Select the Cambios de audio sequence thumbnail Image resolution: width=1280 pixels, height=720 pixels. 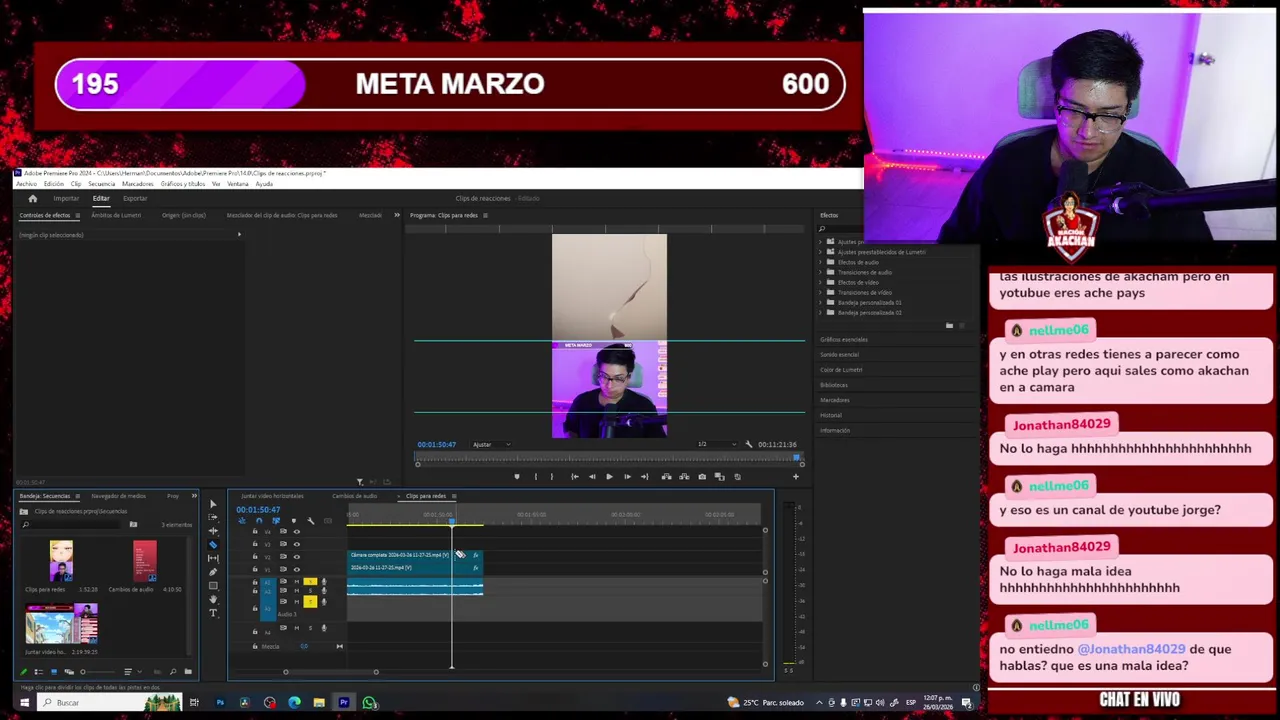[145, 561]
